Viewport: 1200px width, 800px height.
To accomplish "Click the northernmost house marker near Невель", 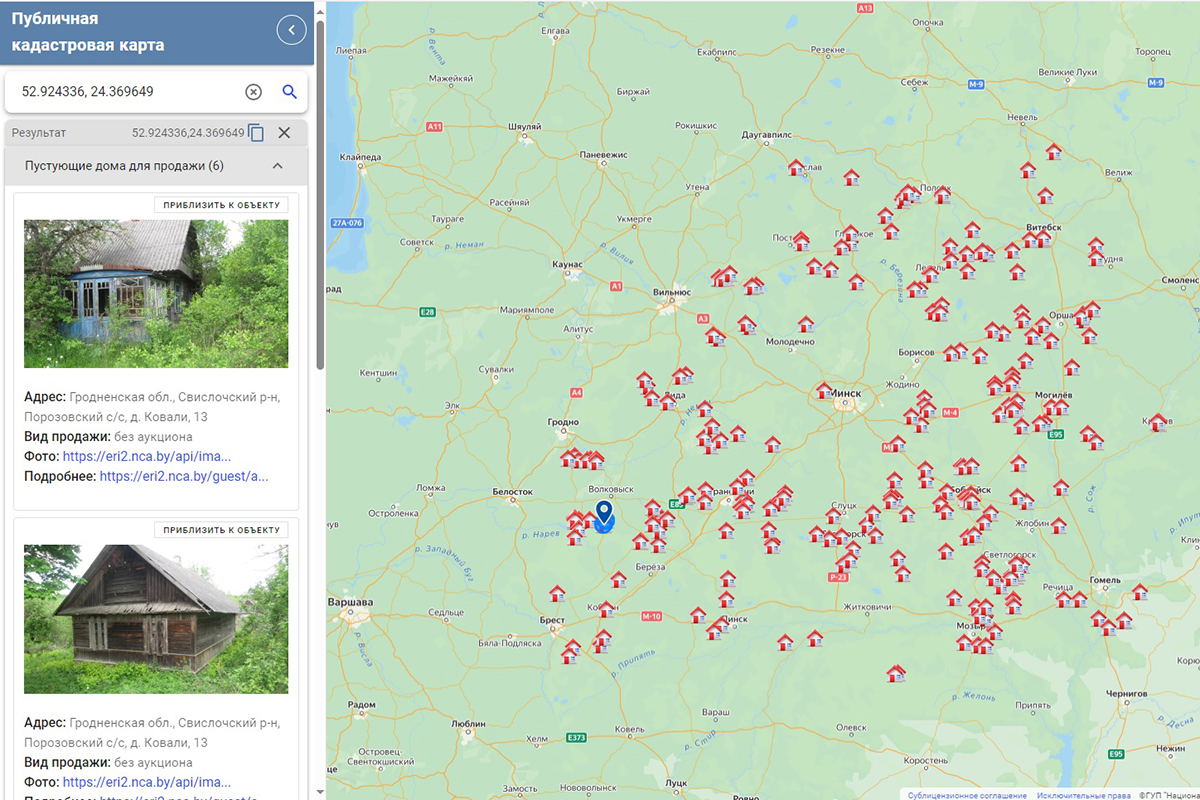I will [1053, 152].
